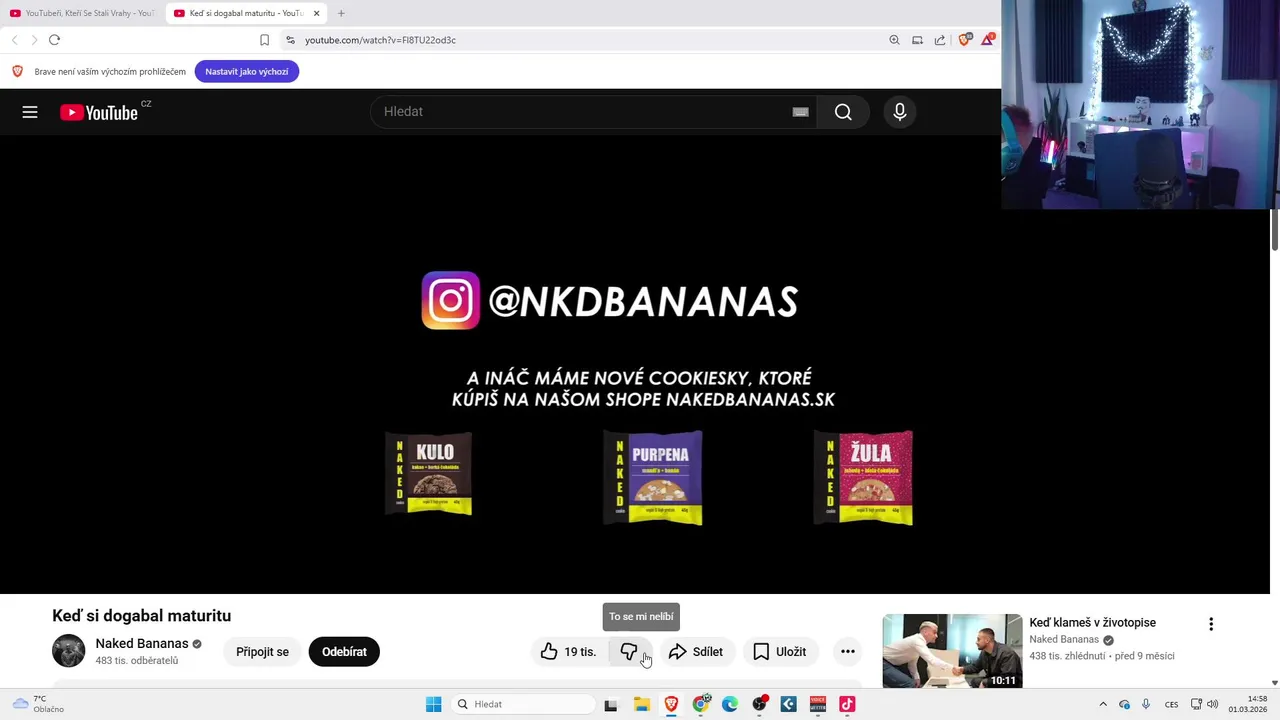Viewport: 1280px width, 720px height.
Task: Open Brave browser taskbar icon
Action: (x=671, y=704)
